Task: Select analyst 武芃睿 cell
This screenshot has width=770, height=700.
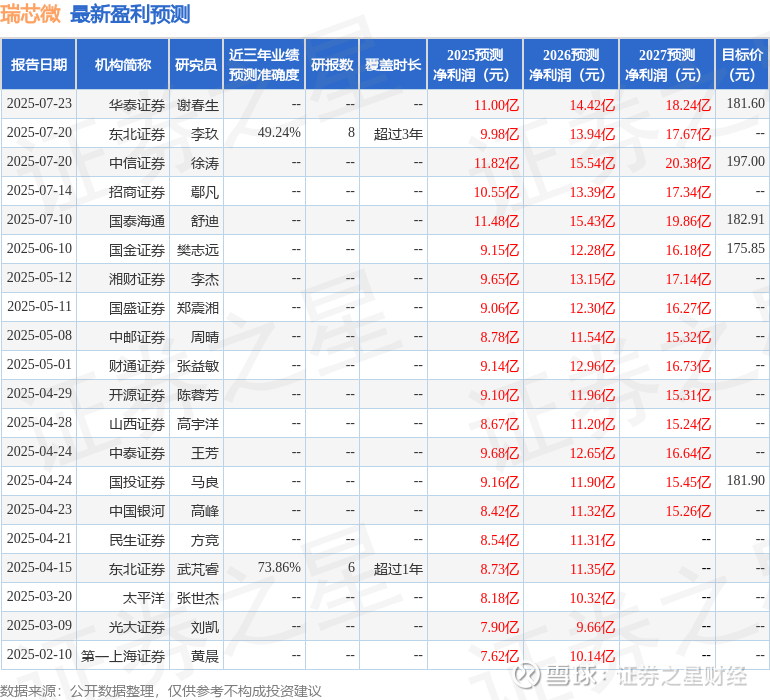Action: tap(197, 569)
